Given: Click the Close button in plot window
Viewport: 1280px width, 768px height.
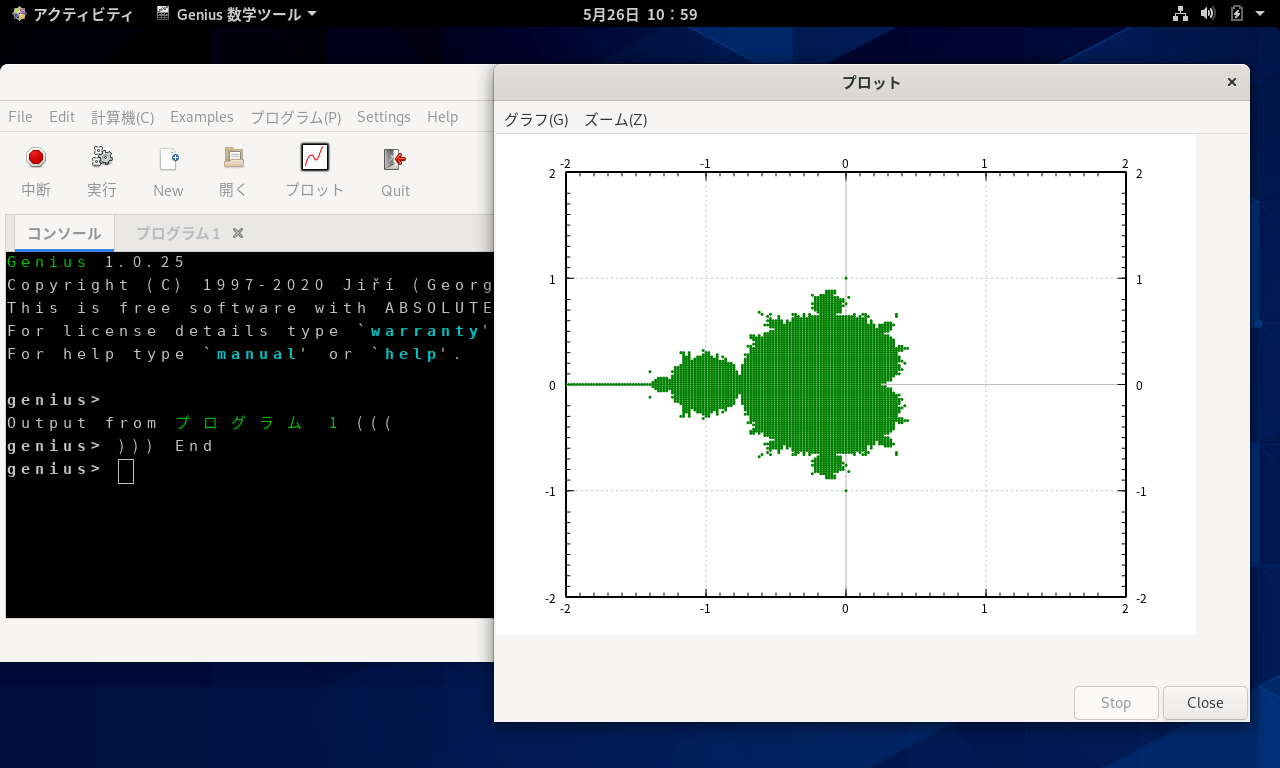Looking at the screenshot, I should [1205, 702].
